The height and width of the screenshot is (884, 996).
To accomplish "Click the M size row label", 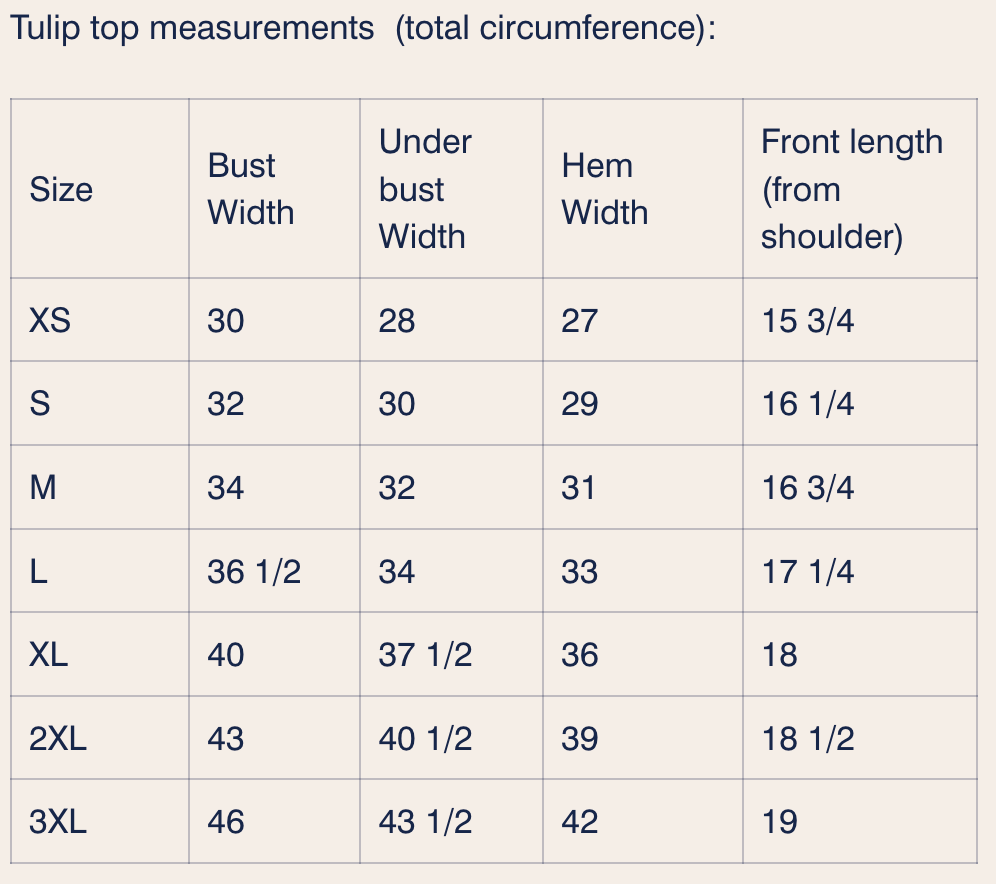I will click(x=43, y=488).
